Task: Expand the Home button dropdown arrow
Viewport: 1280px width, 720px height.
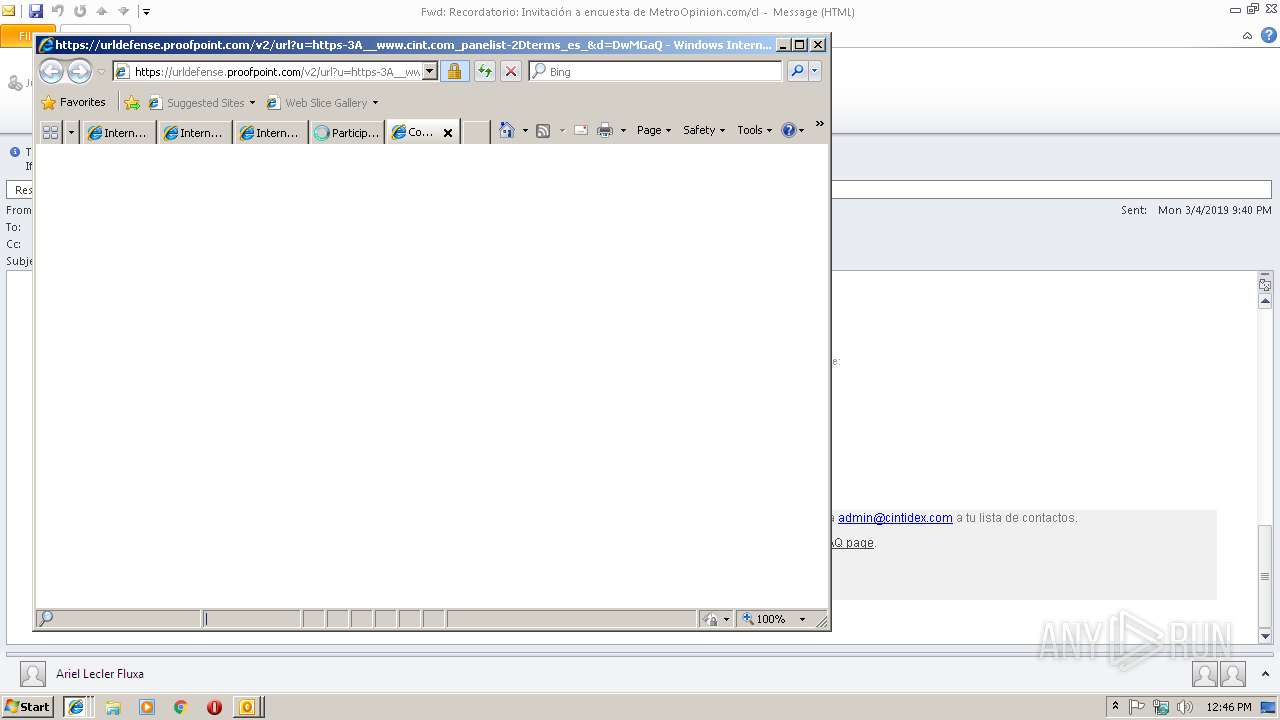Action: point(525,130)
